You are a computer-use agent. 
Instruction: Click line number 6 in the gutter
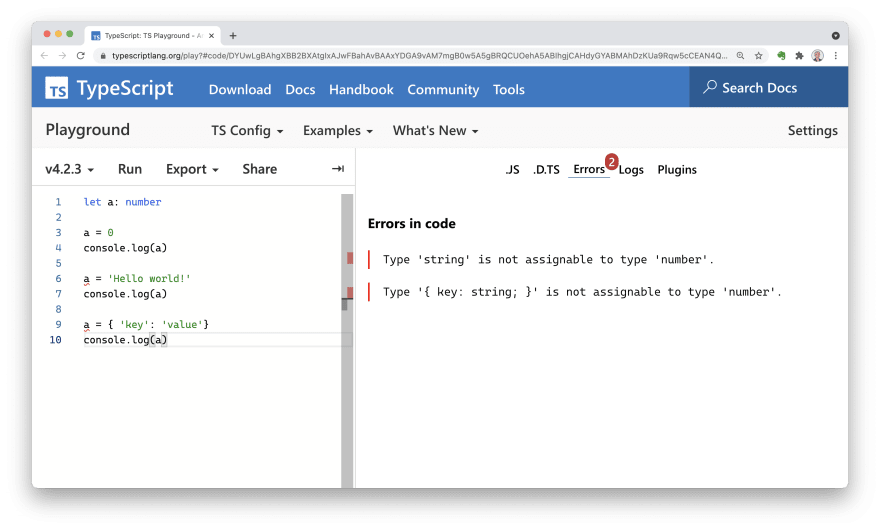point(58,278)
